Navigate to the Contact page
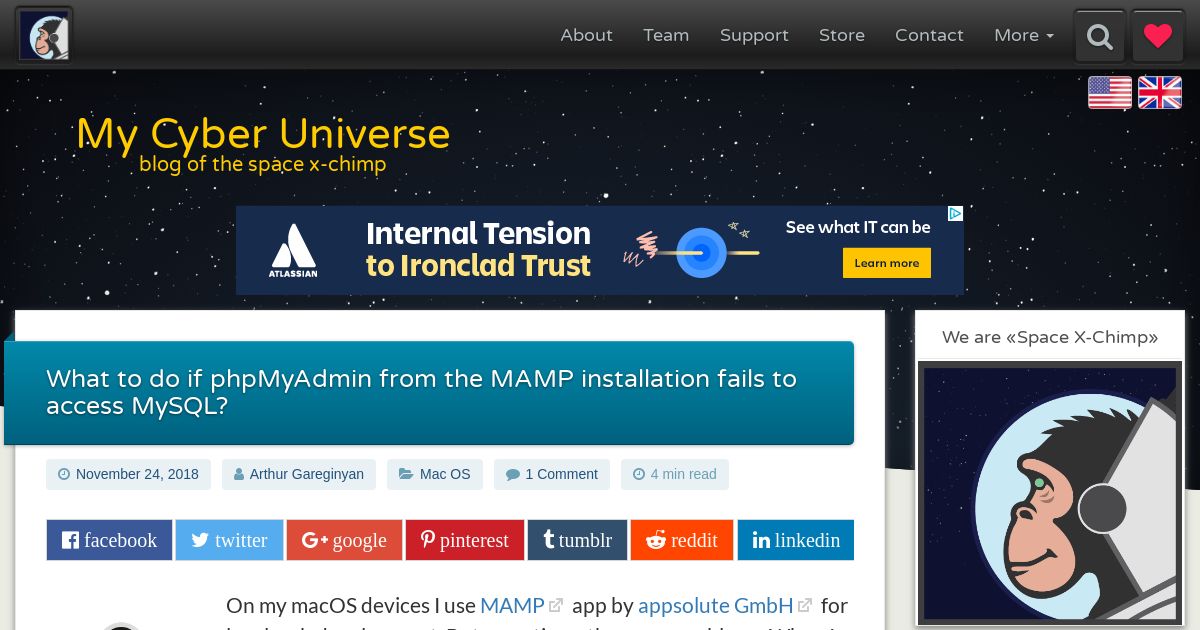 [929, 35]
